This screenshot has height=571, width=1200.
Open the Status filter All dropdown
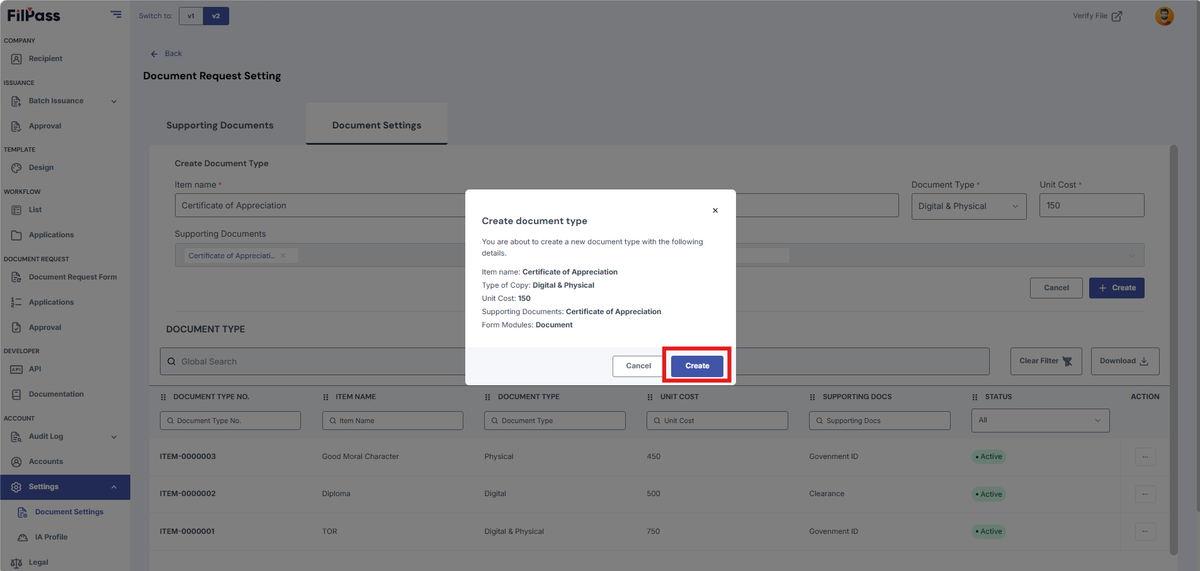[x=1040, y=421]
